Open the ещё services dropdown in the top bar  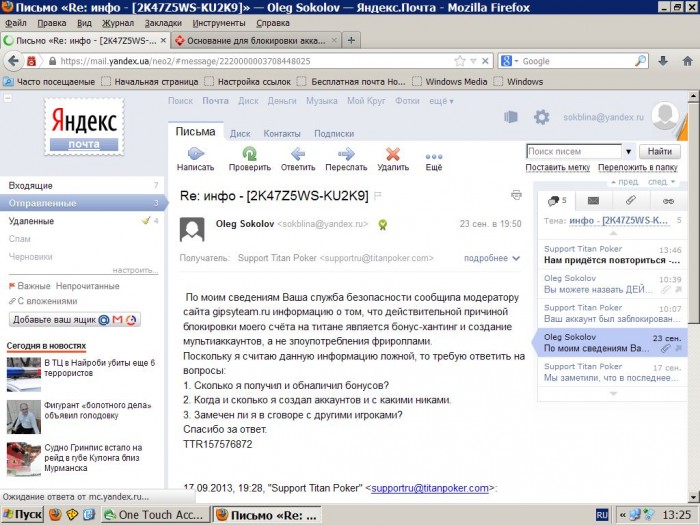point(442,101)
